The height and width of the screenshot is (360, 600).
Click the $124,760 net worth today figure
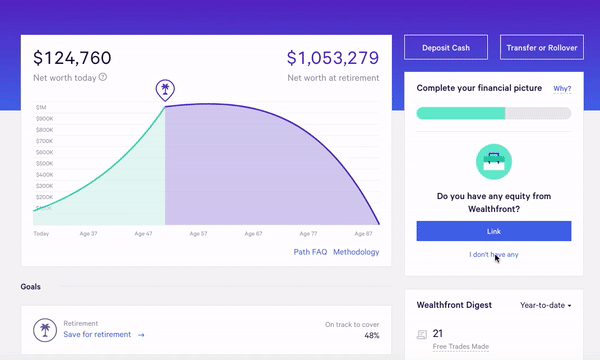72,58
